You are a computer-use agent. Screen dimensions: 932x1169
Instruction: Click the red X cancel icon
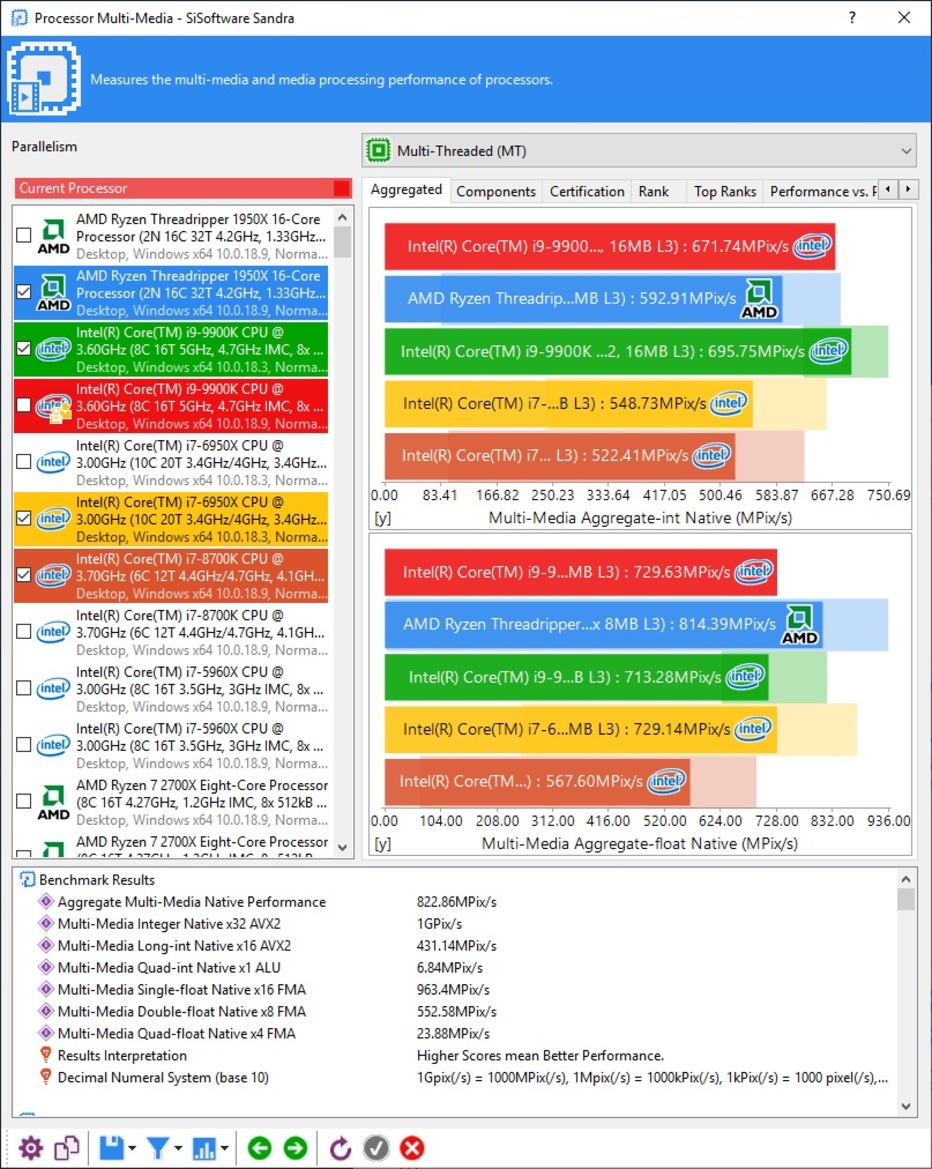(412, 1147)
